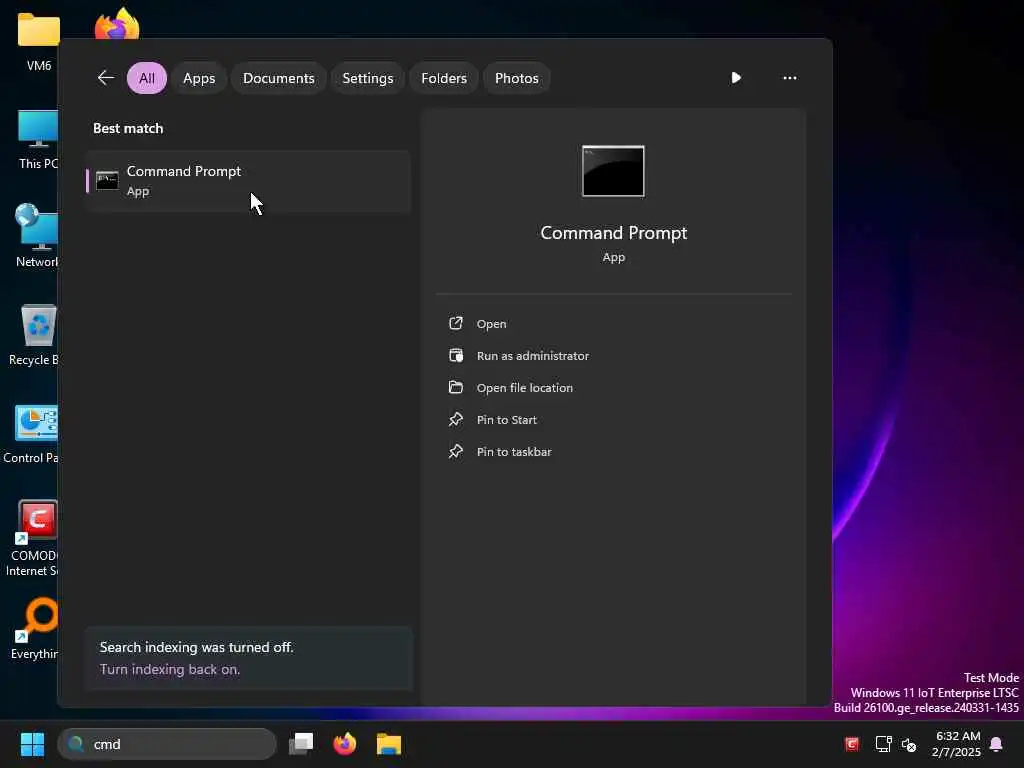Switch to the Folders filter tab
Screen dimensions: 1024x768
click(444, 78)
